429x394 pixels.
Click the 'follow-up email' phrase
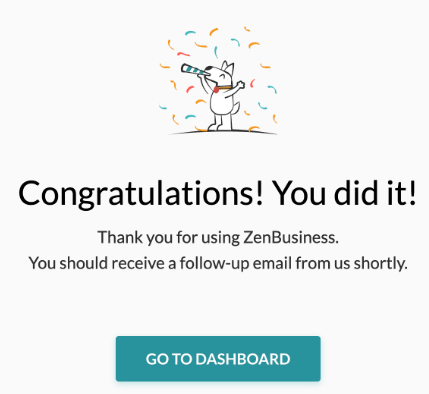tap(236, 263)
